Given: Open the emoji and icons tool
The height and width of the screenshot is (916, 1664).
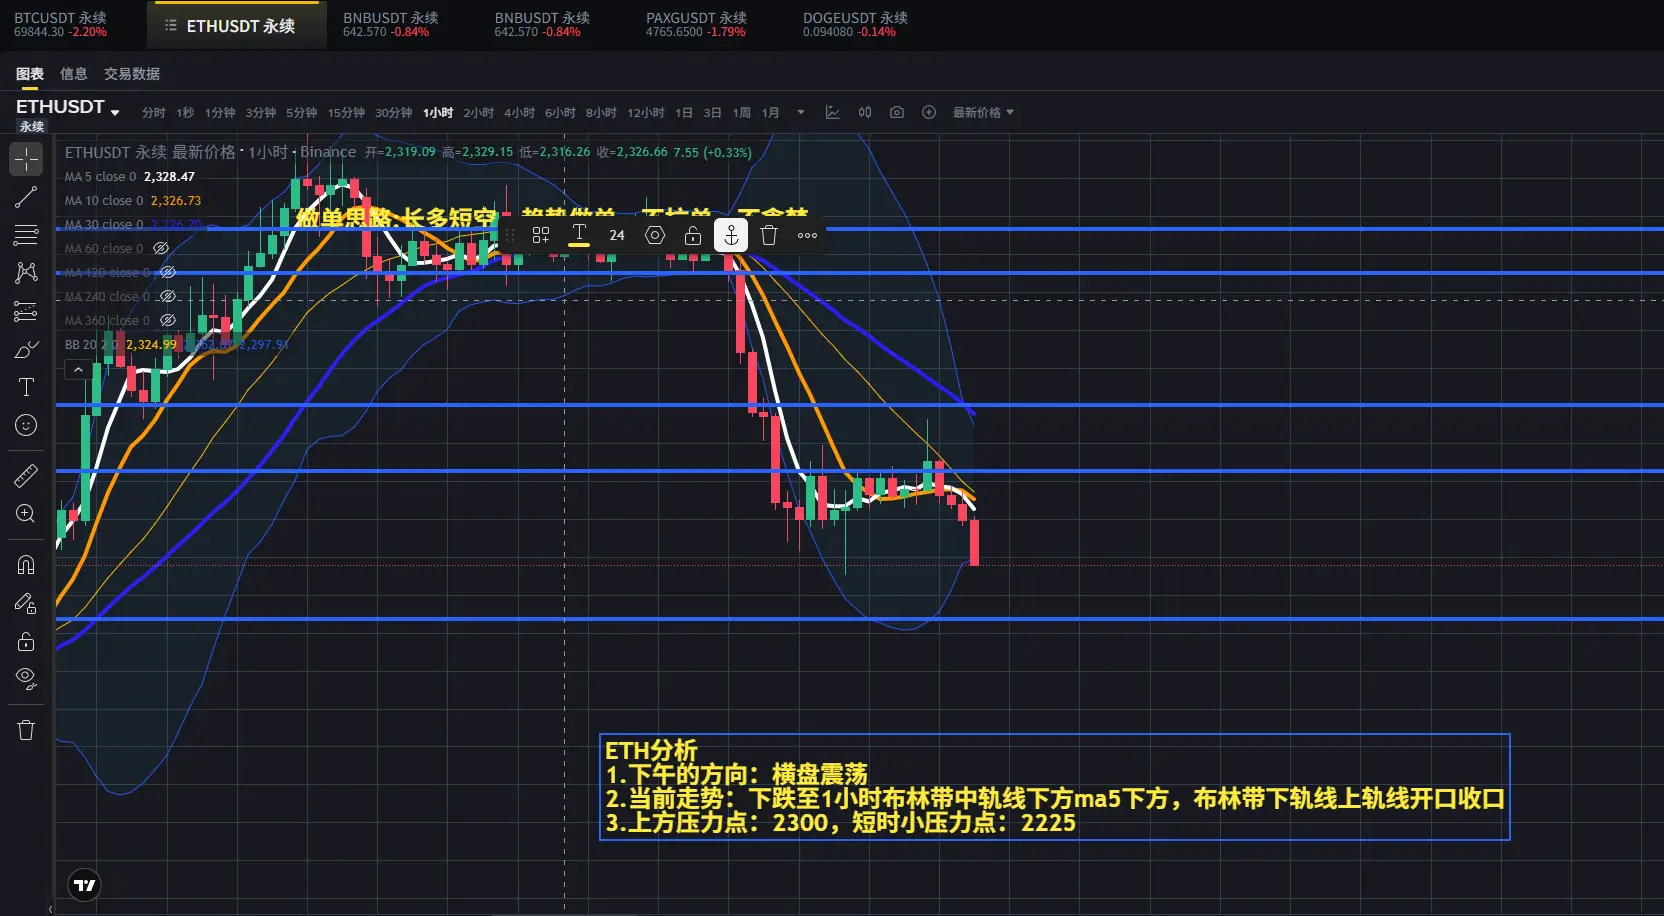Looking at the screenshot, I should click(x=26, y=425).
